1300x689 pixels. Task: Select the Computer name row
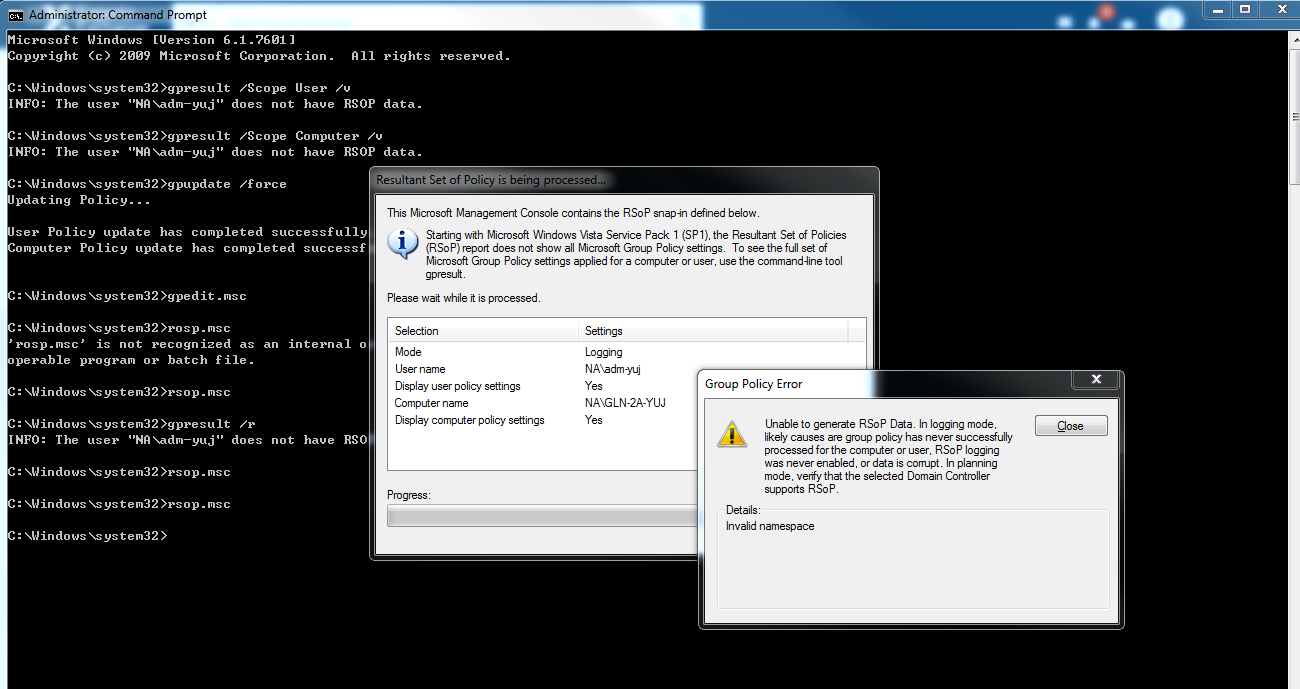coord(431,403)
